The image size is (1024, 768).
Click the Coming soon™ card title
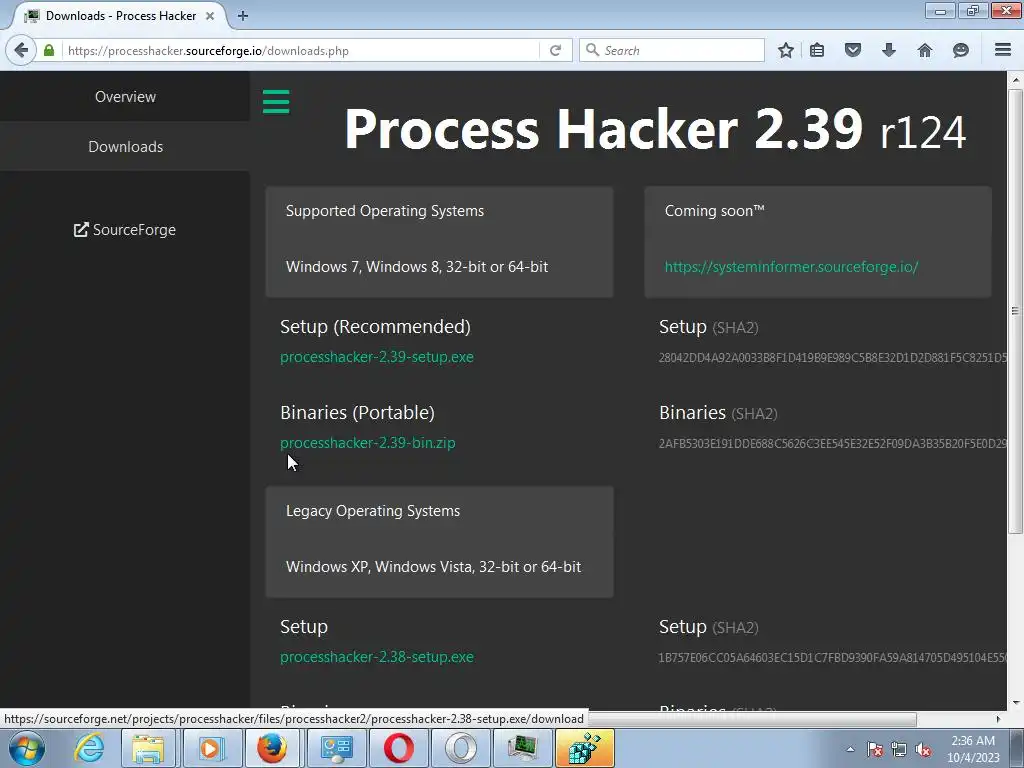[714, 211]
